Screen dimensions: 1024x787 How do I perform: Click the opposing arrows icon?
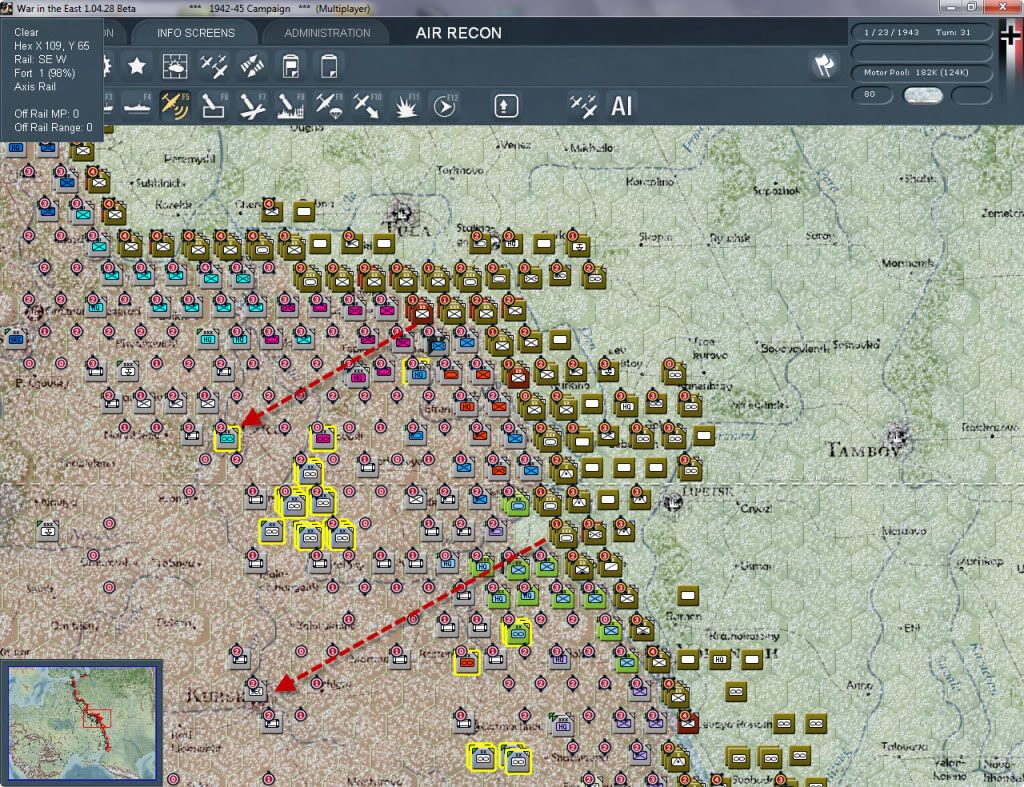(252, 66)
